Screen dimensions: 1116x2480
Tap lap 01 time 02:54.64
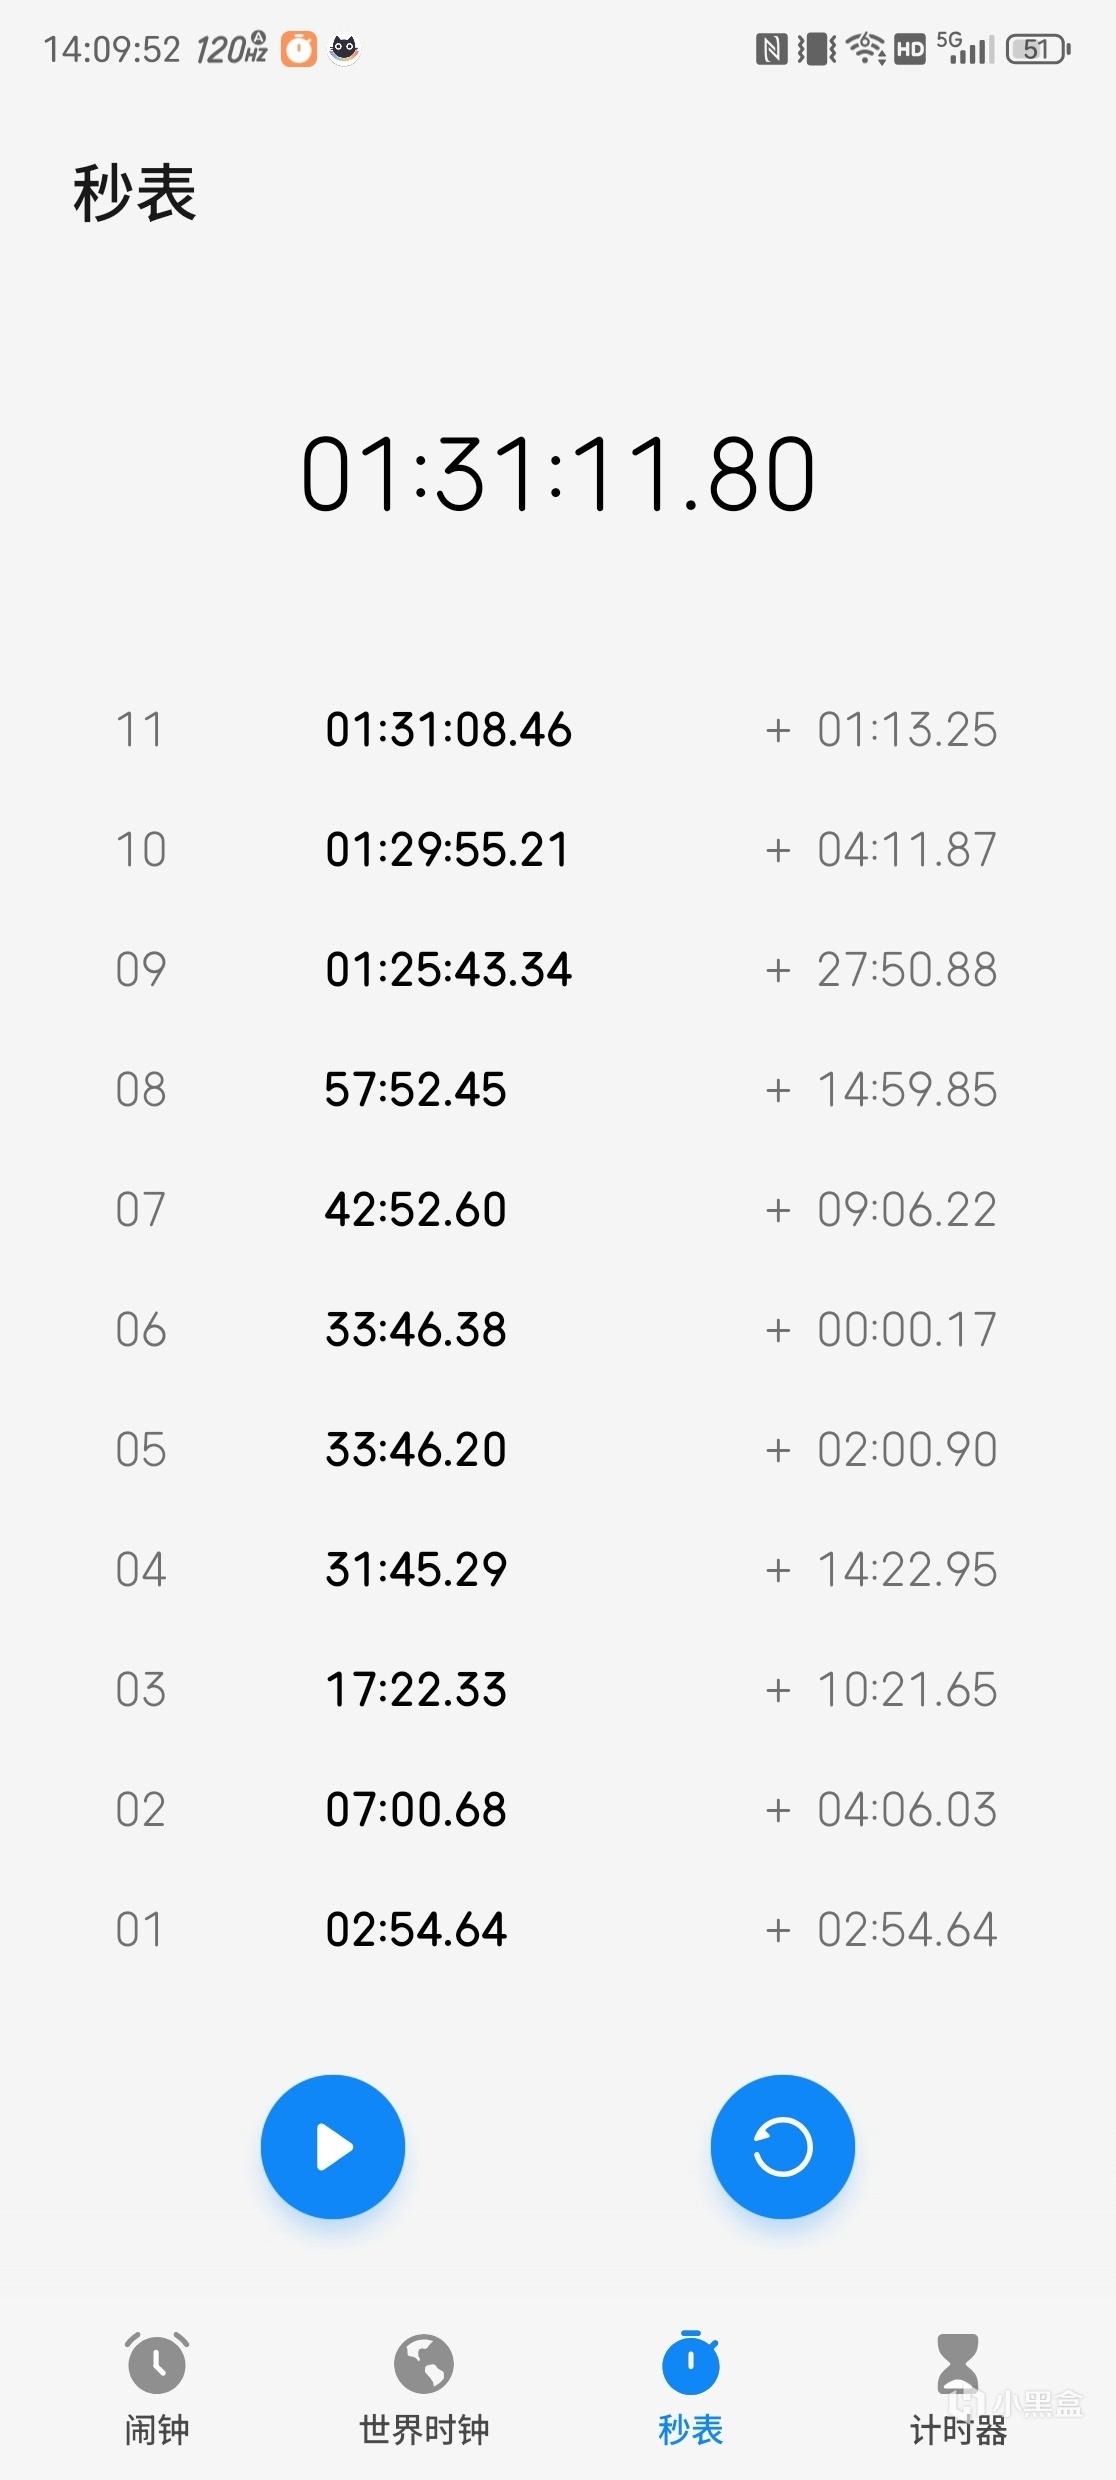tap(416, 1930)
